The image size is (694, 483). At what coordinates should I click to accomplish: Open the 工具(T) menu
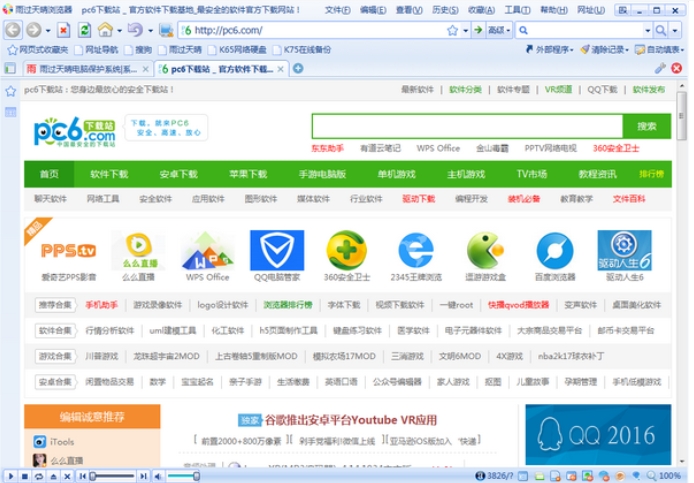pyautogui.click(x=517, y=10)
